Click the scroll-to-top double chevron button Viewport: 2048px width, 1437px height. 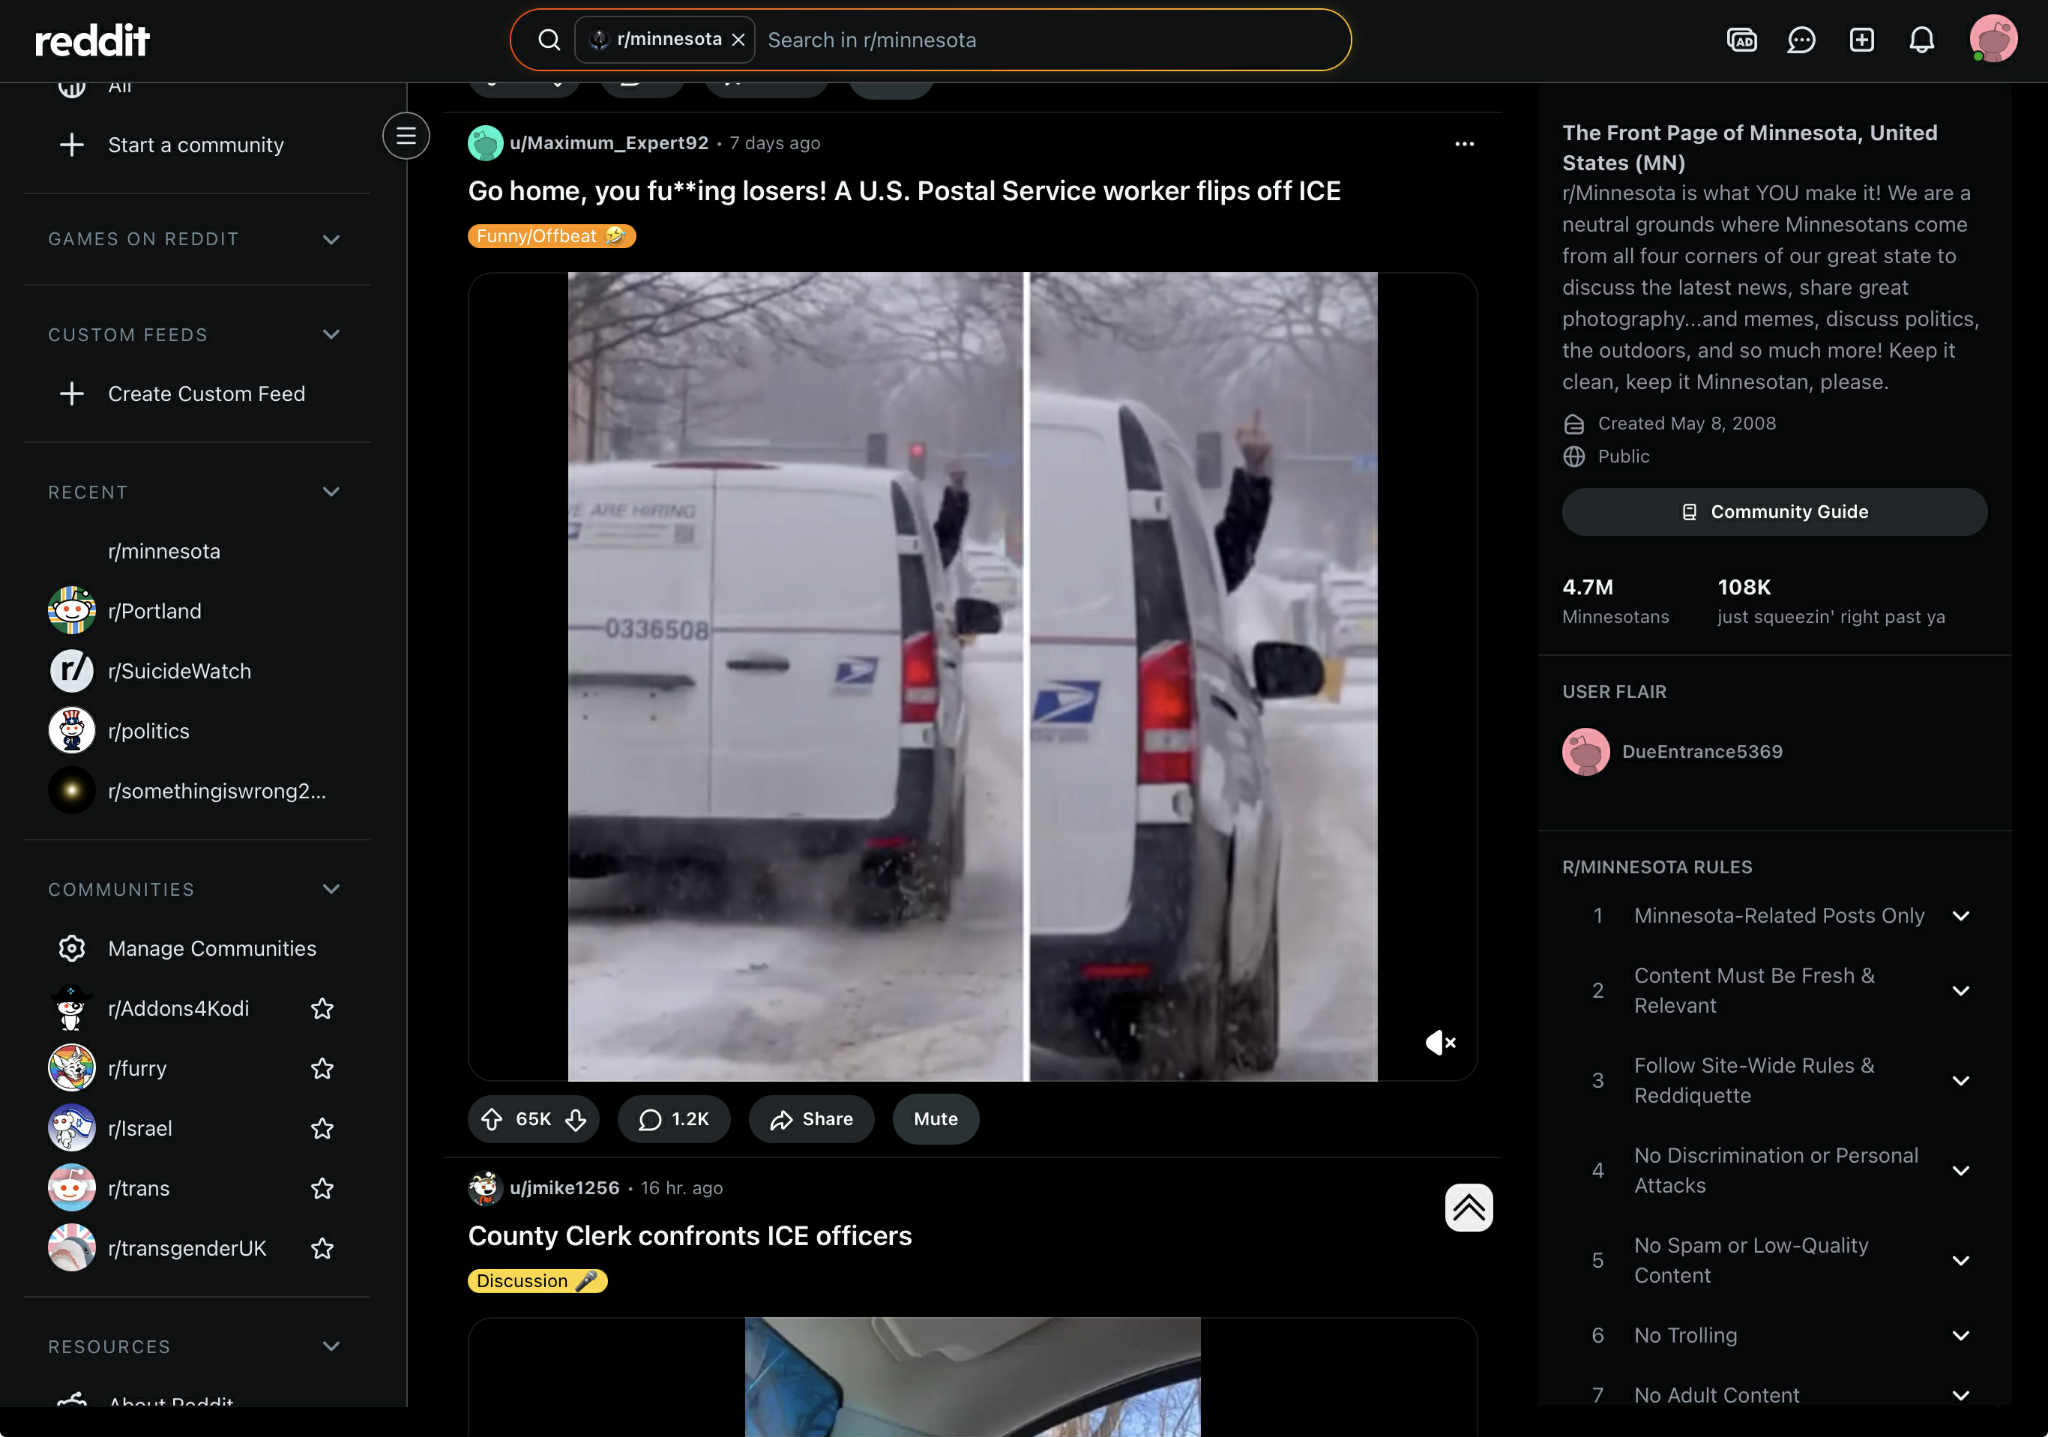click(x=1468, y=1208)
